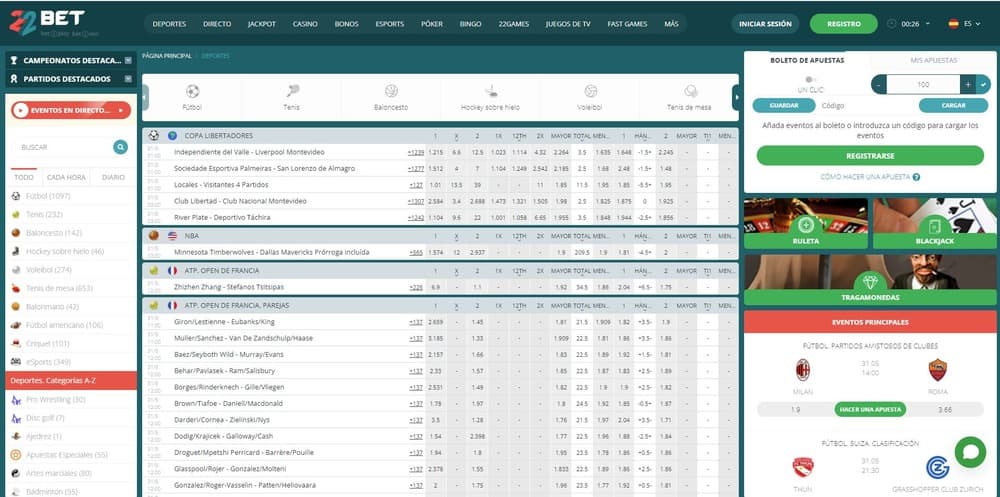
Task: Click Registrarse in bet slip
Action: (871, 156)
